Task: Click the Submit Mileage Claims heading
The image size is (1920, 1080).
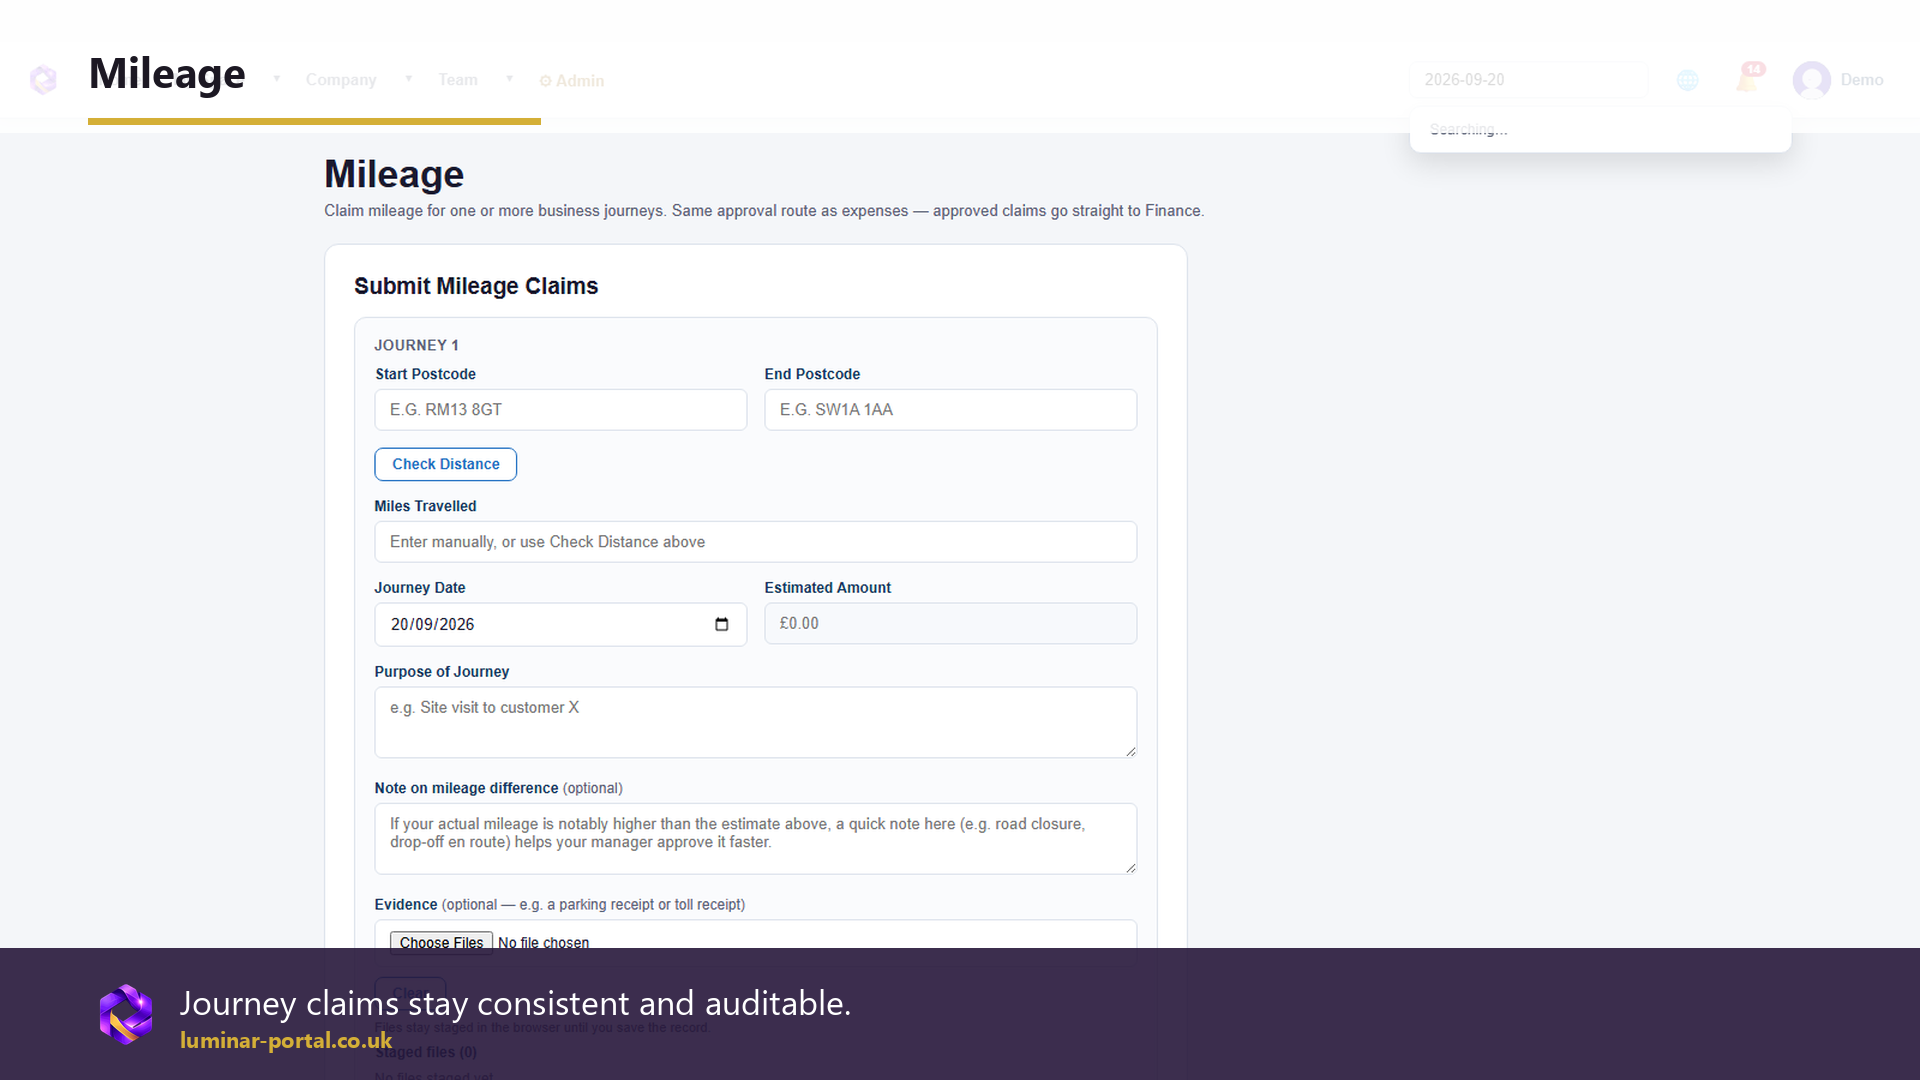Action: pyautogui.click(x=476, y=286)
